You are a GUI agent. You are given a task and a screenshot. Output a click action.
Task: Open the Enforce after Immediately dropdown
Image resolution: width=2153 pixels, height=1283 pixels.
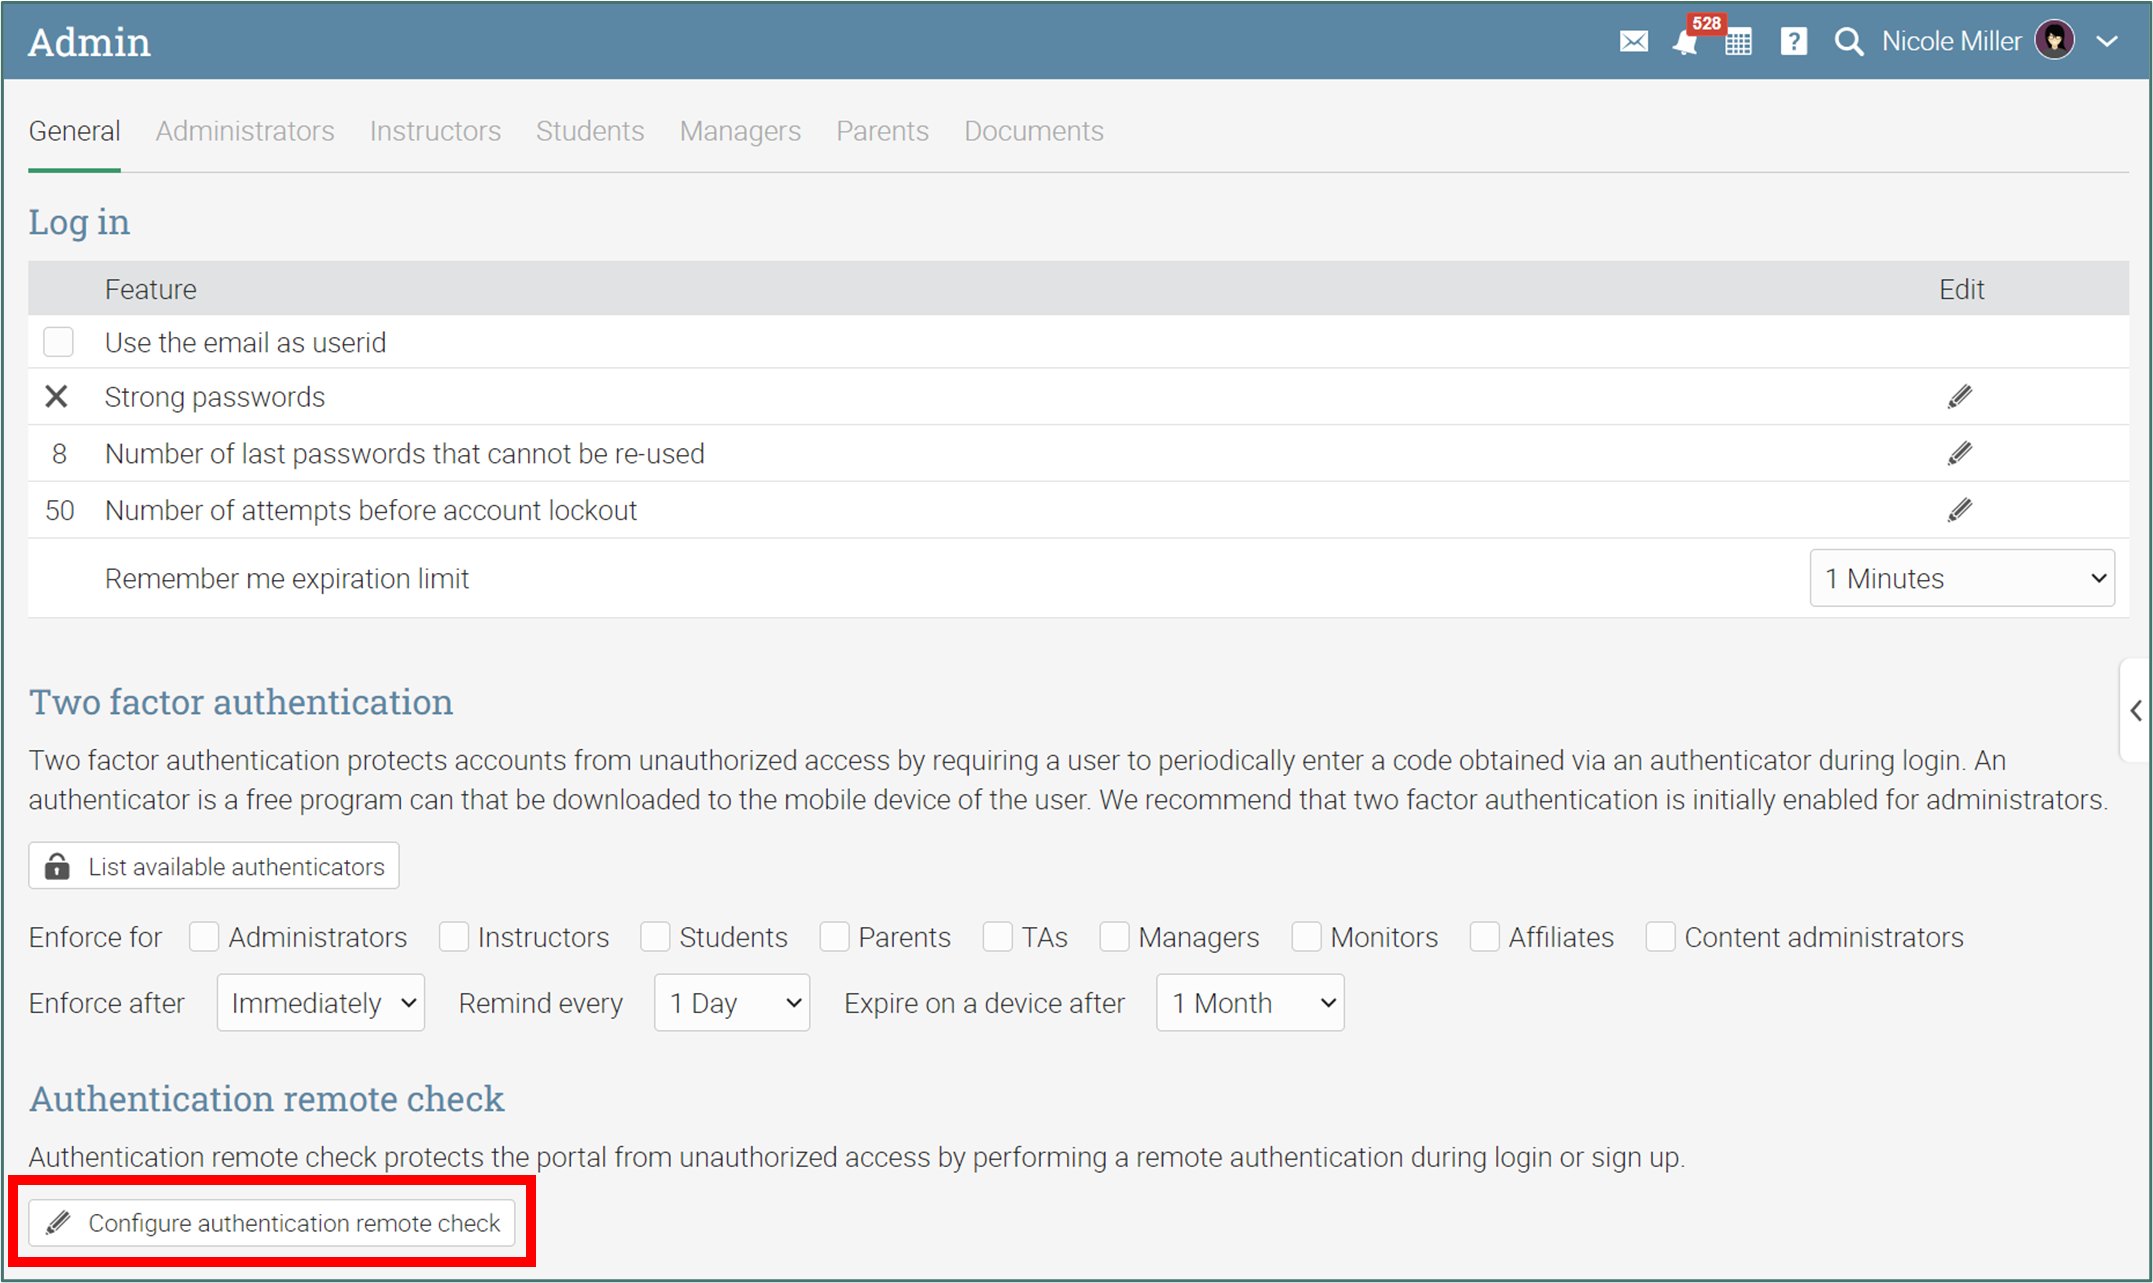(x=320, y=1003)
